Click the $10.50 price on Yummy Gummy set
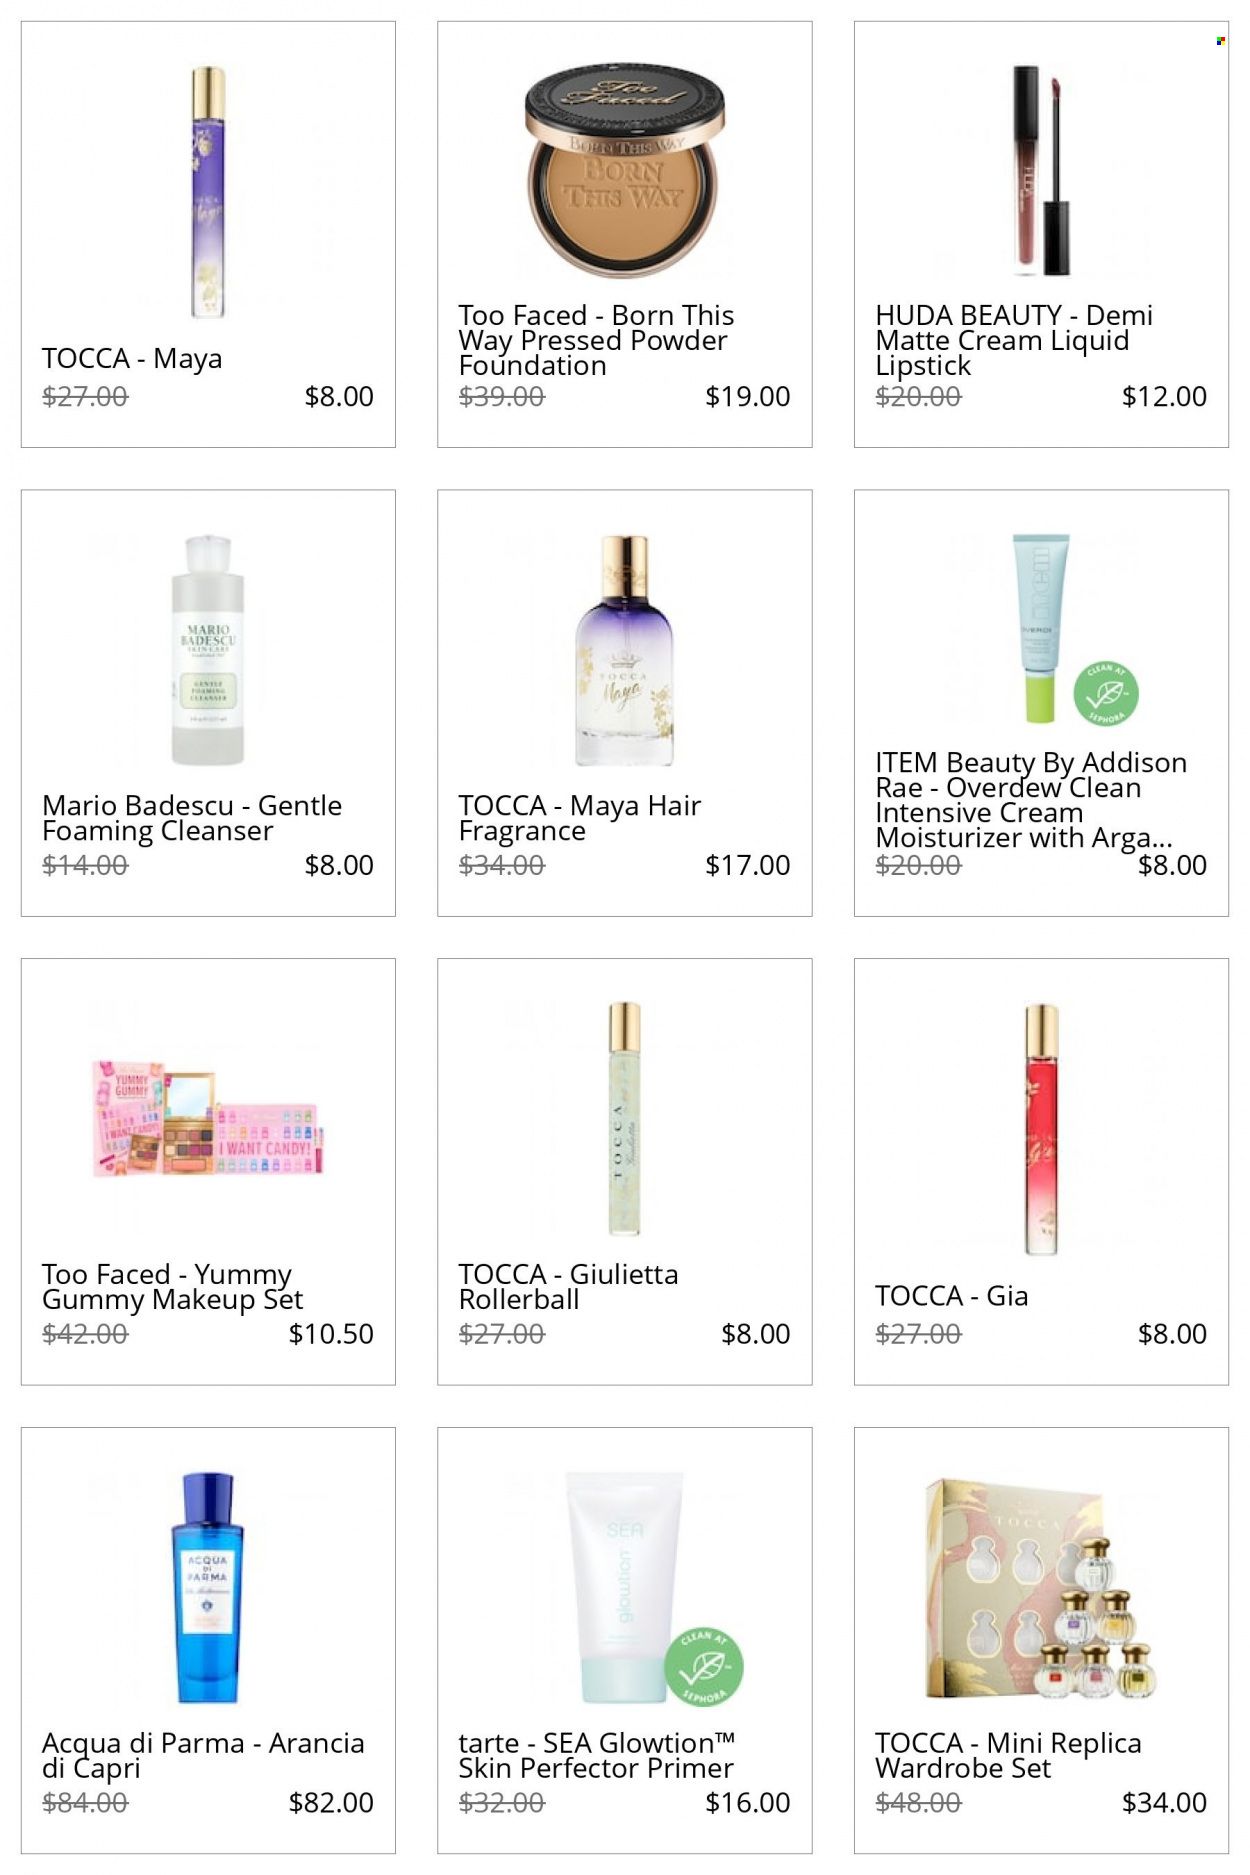 (331, 1333)
